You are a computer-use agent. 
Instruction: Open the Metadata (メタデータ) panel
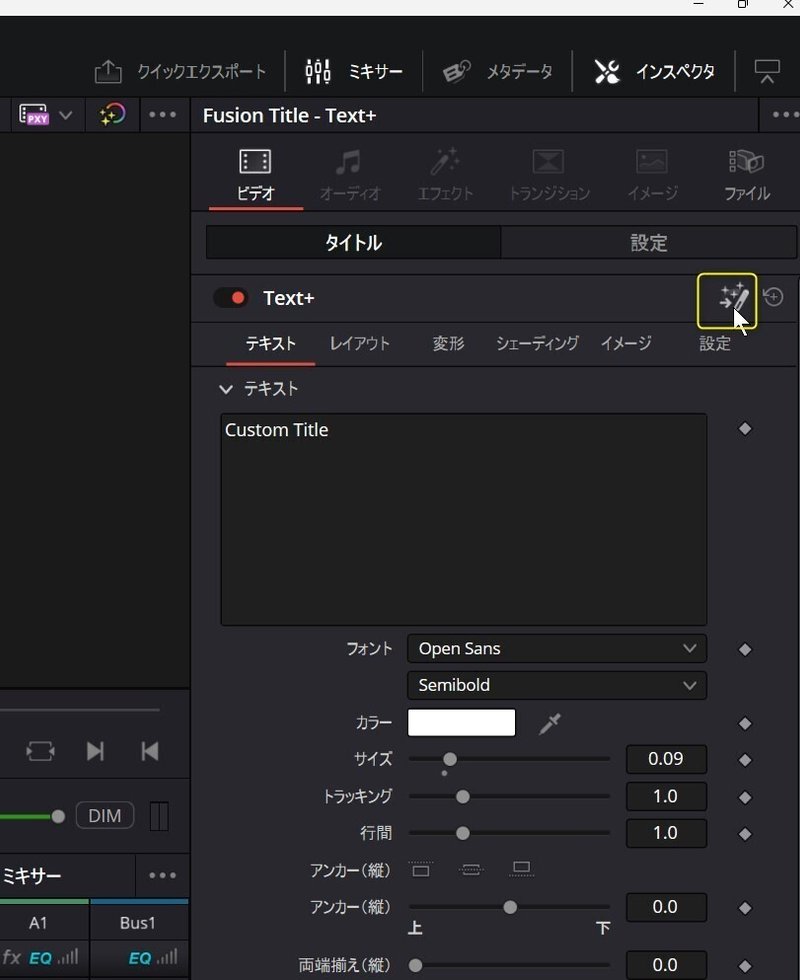(x=498, y=72)
